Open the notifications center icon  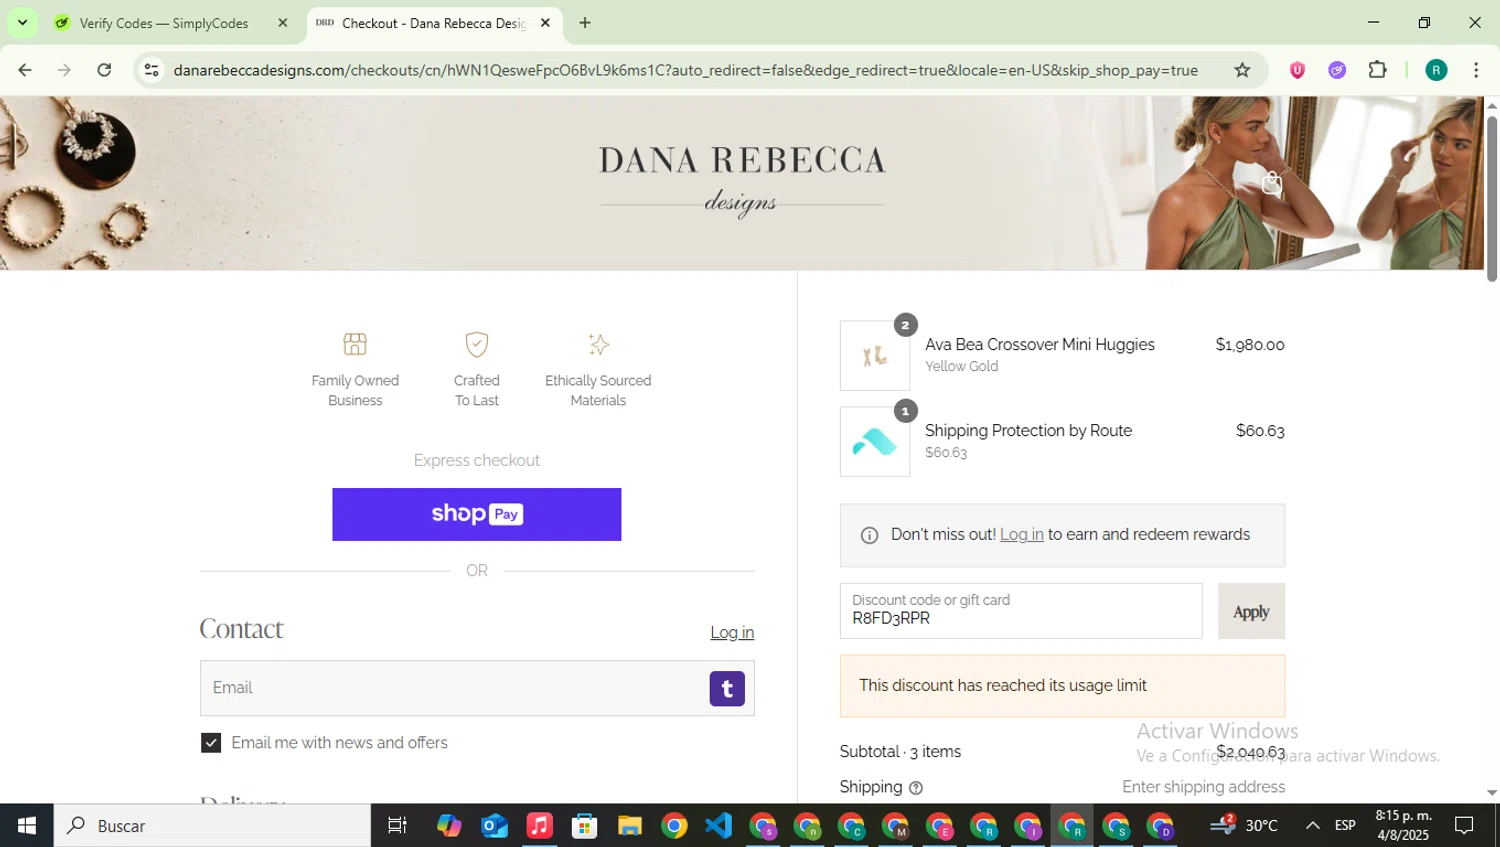tap(1464, 825)
